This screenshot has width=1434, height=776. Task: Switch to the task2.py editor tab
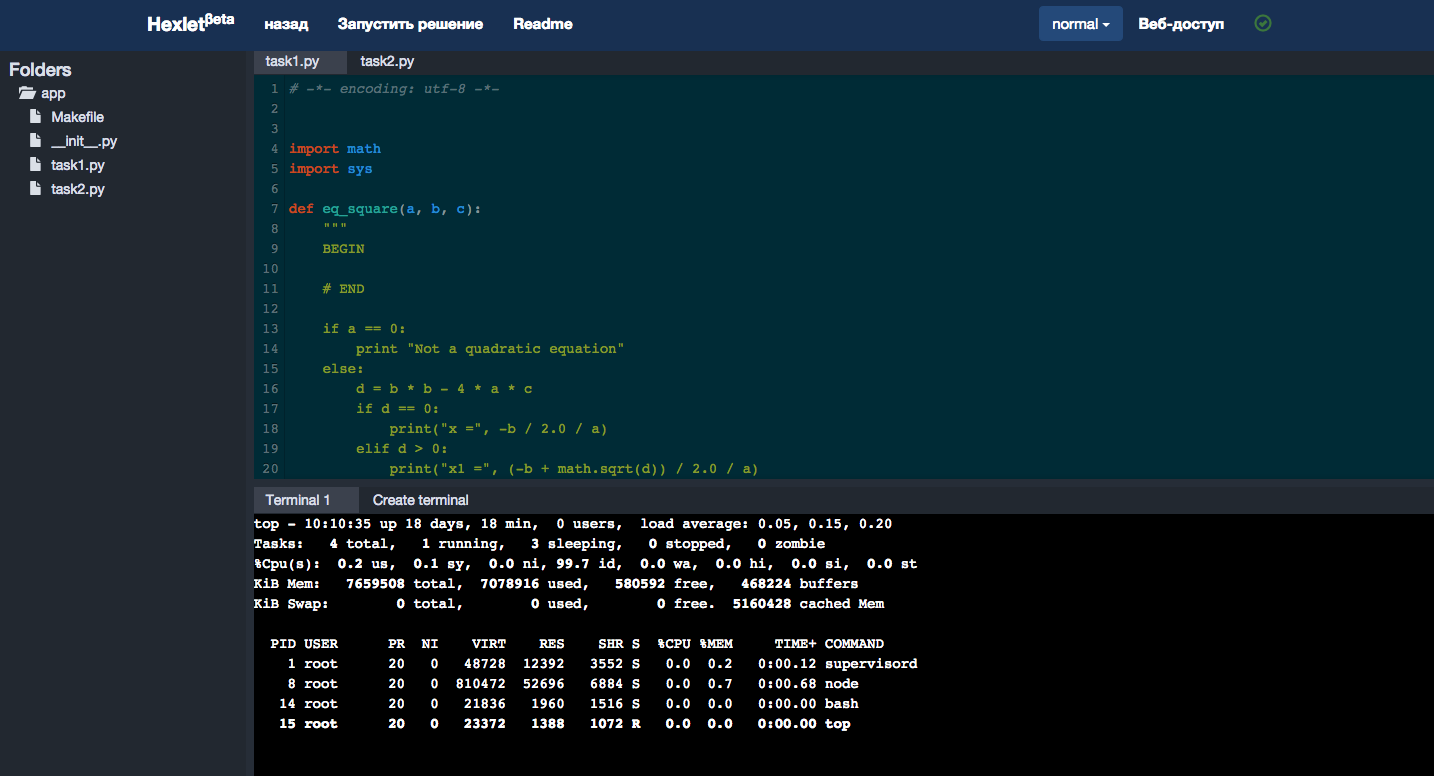tap(387, 61)
